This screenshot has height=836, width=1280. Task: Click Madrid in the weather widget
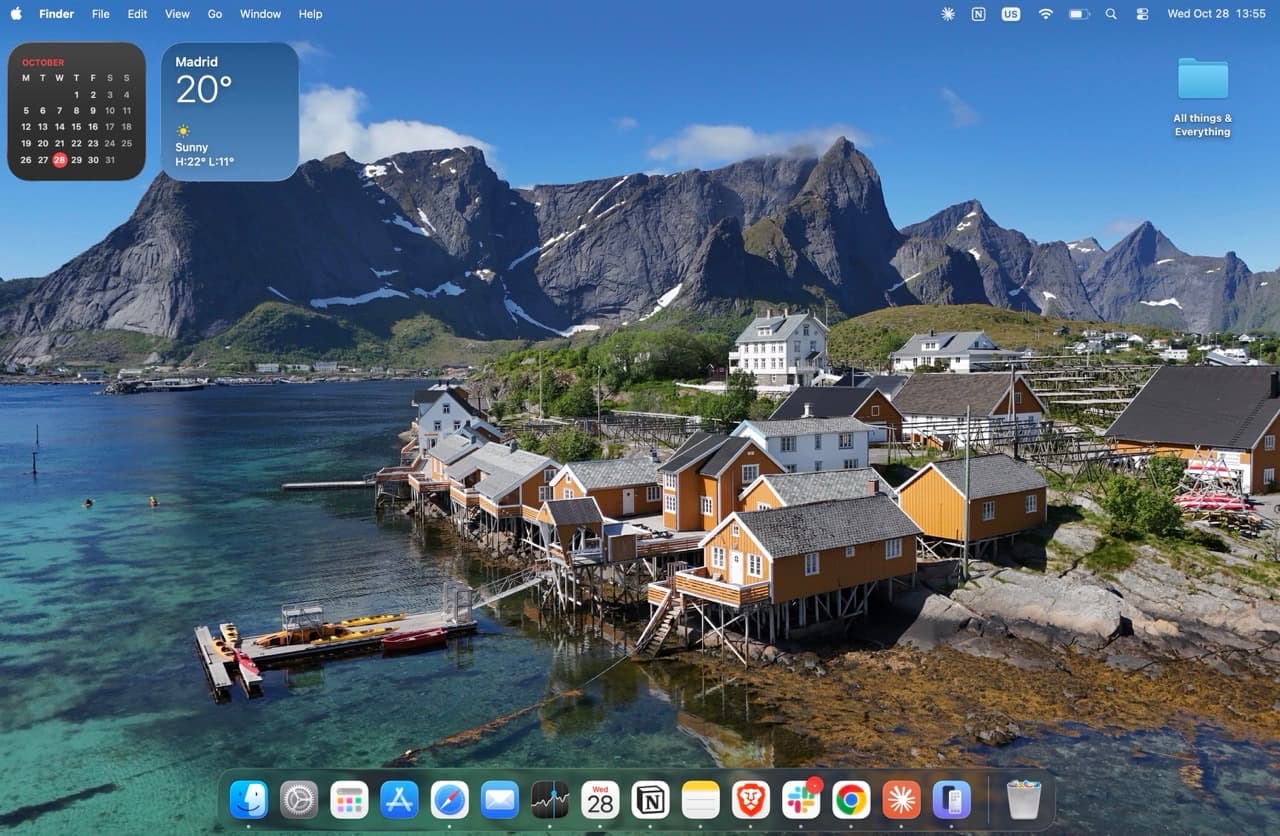click(196, 62)
